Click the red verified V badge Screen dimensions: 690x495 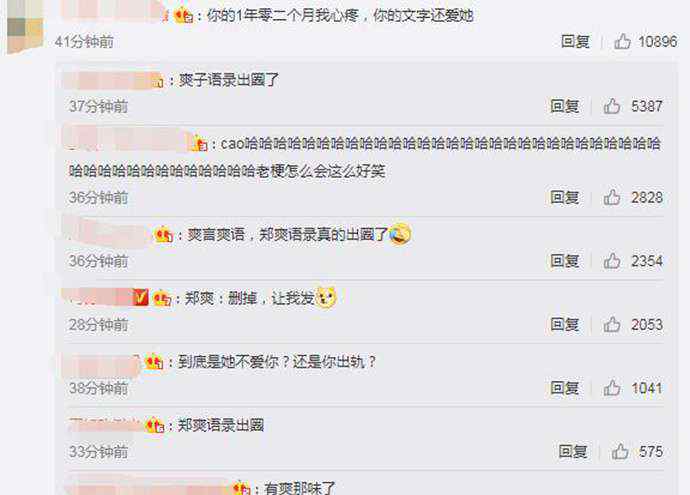141,298
